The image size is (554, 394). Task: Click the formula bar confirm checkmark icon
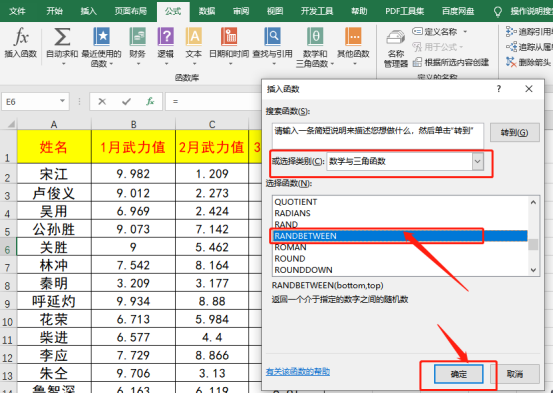126,102
